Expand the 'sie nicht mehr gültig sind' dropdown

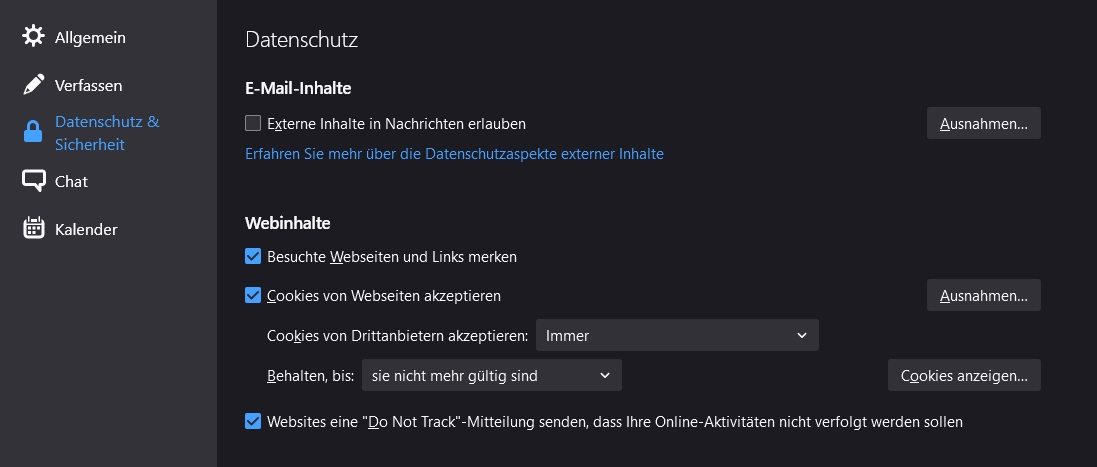click(491, 376)
